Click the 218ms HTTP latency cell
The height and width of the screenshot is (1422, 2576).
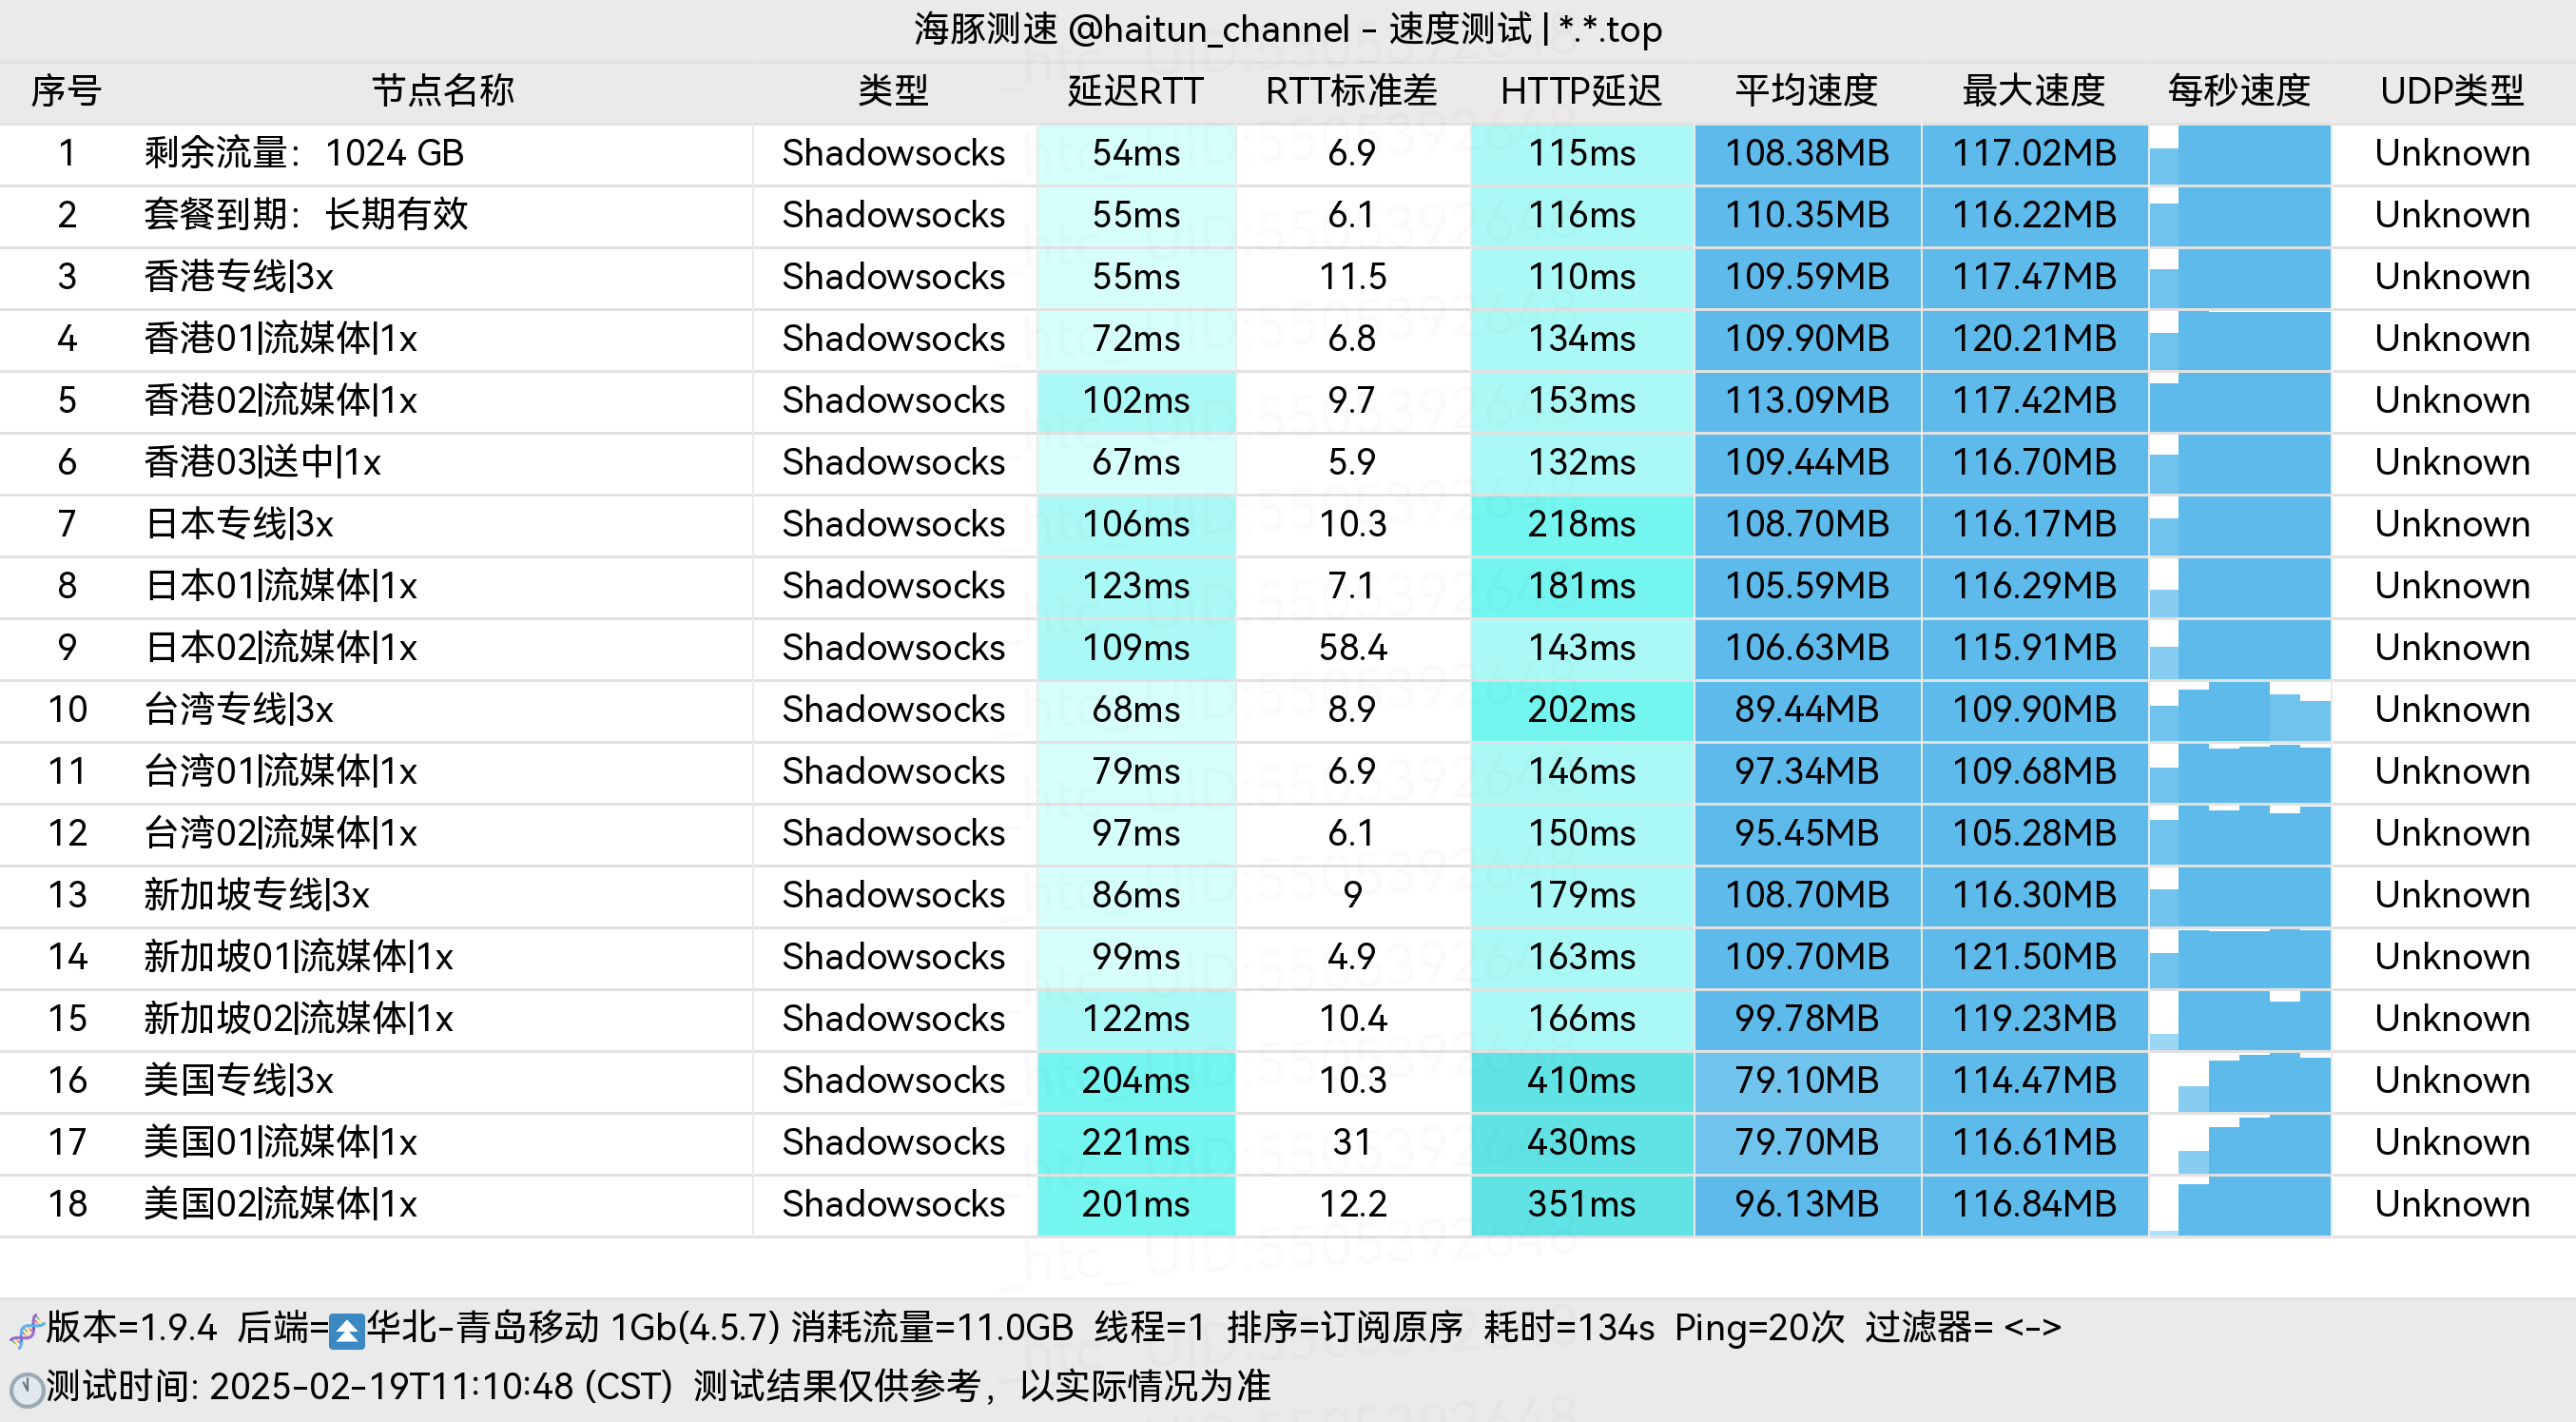(x=1582, y=524)
